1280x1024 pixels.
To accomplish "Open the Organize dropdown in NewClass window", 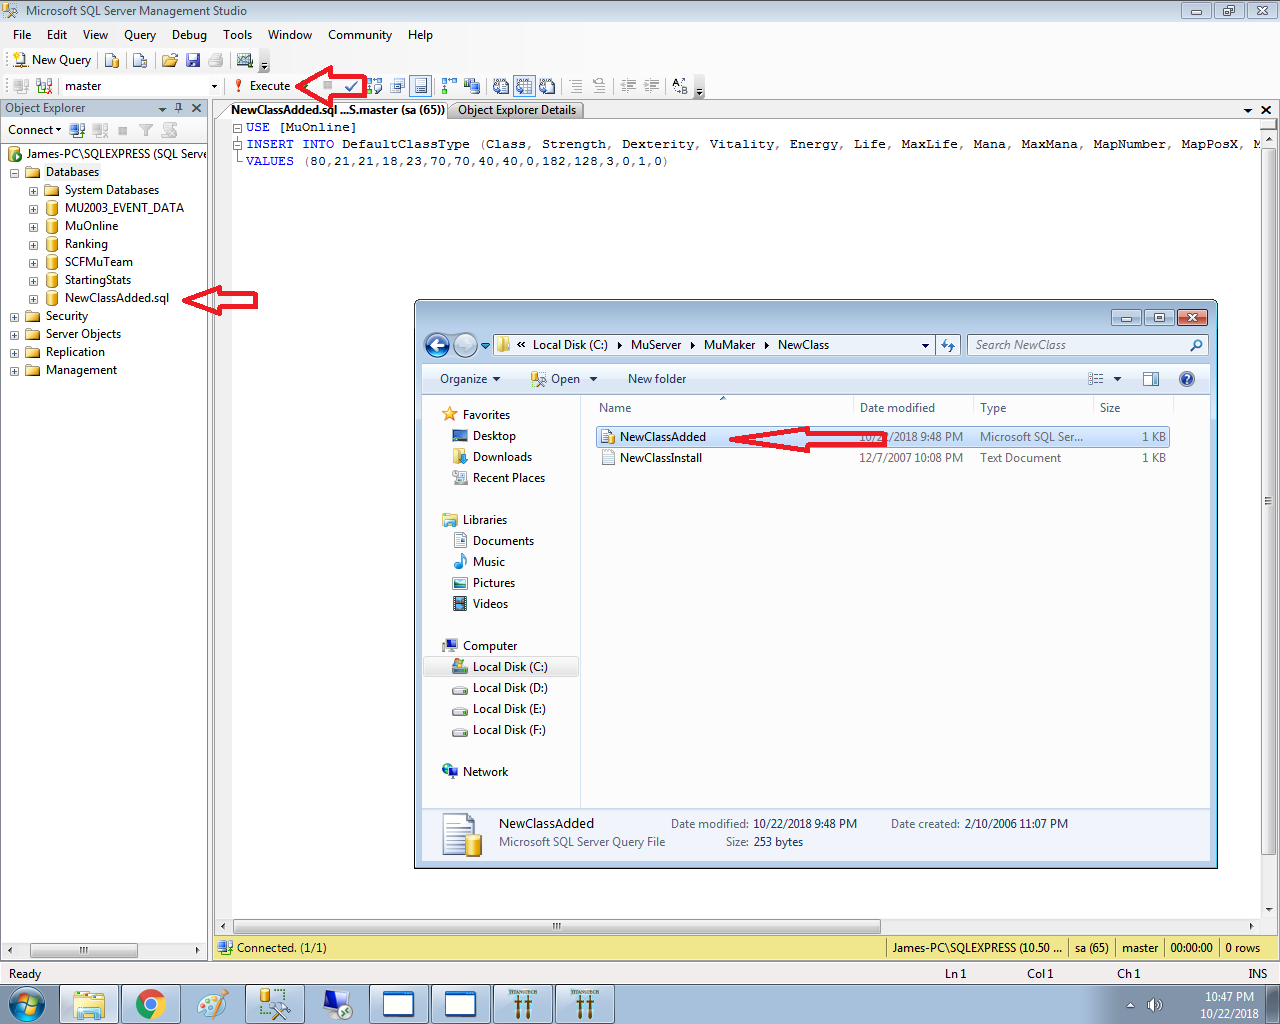I will coord(470,379).
